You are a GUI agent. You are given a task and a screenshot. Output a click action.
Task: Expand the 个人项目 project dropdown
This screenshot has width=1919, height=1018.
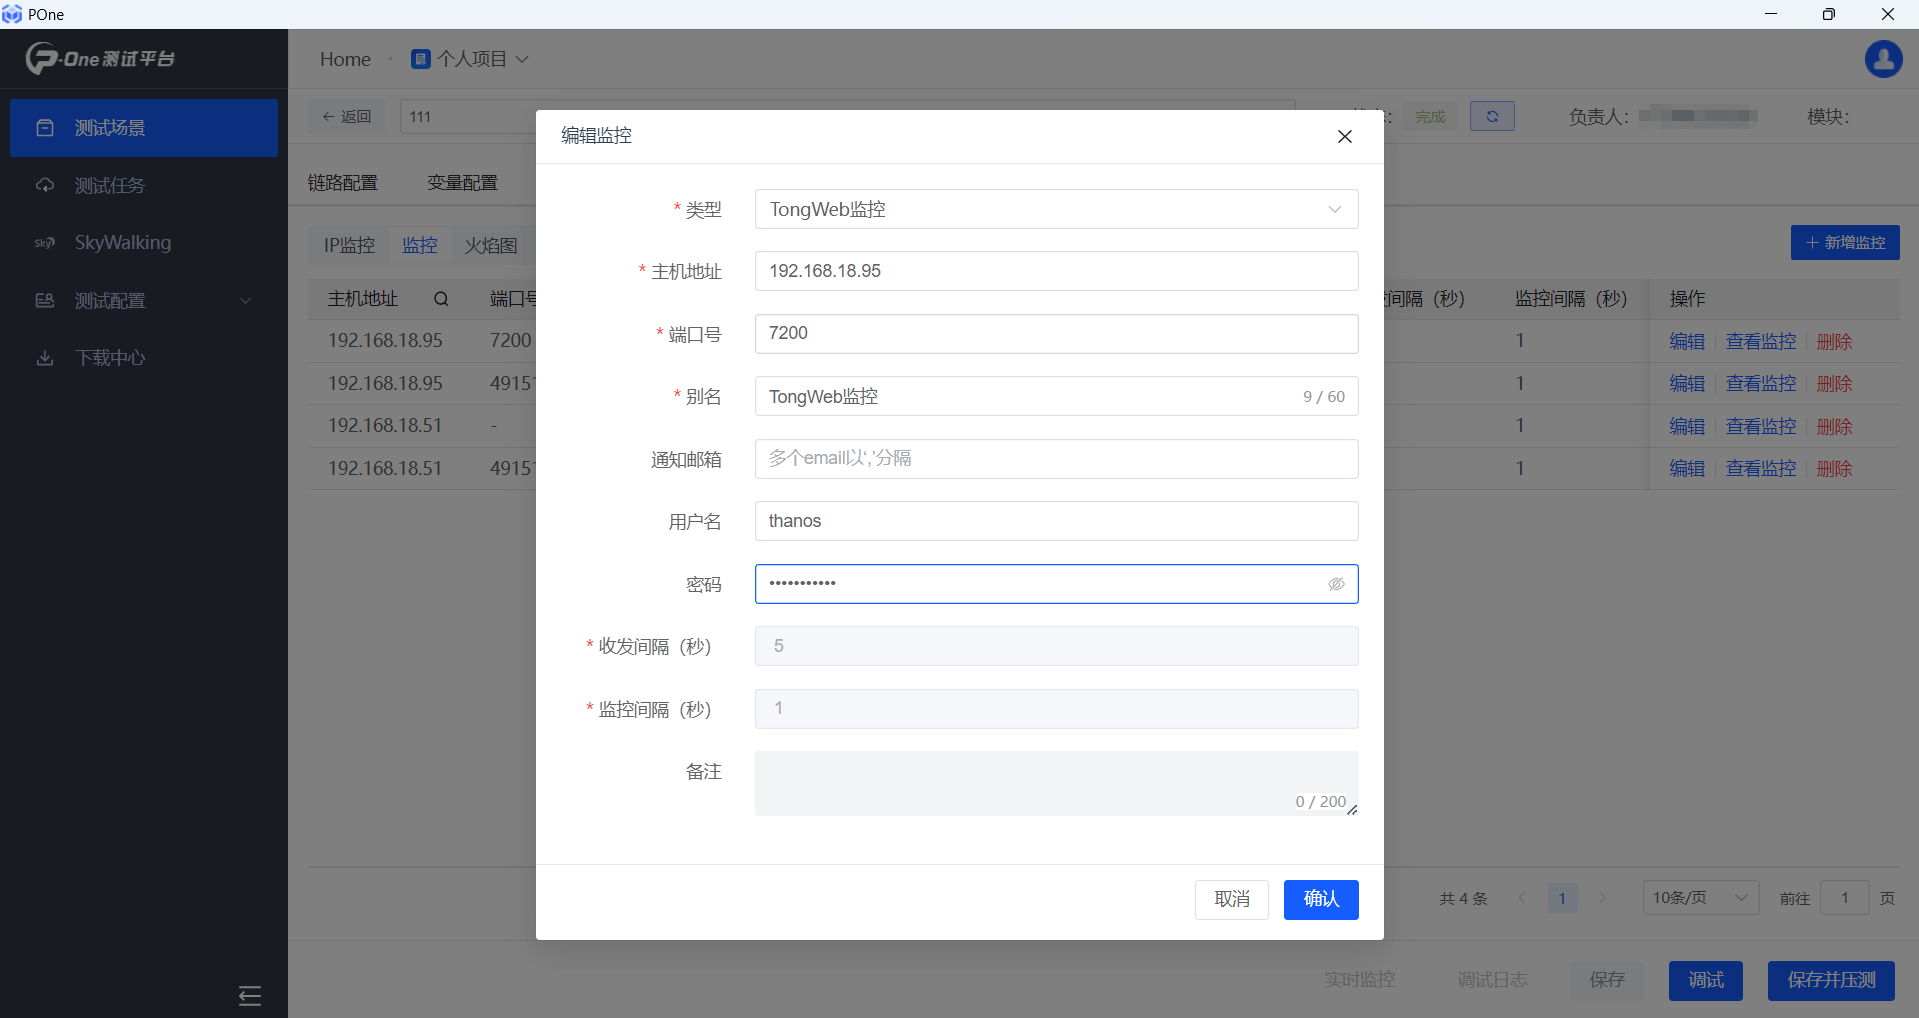pyautogui.click(x=470, y=59)
